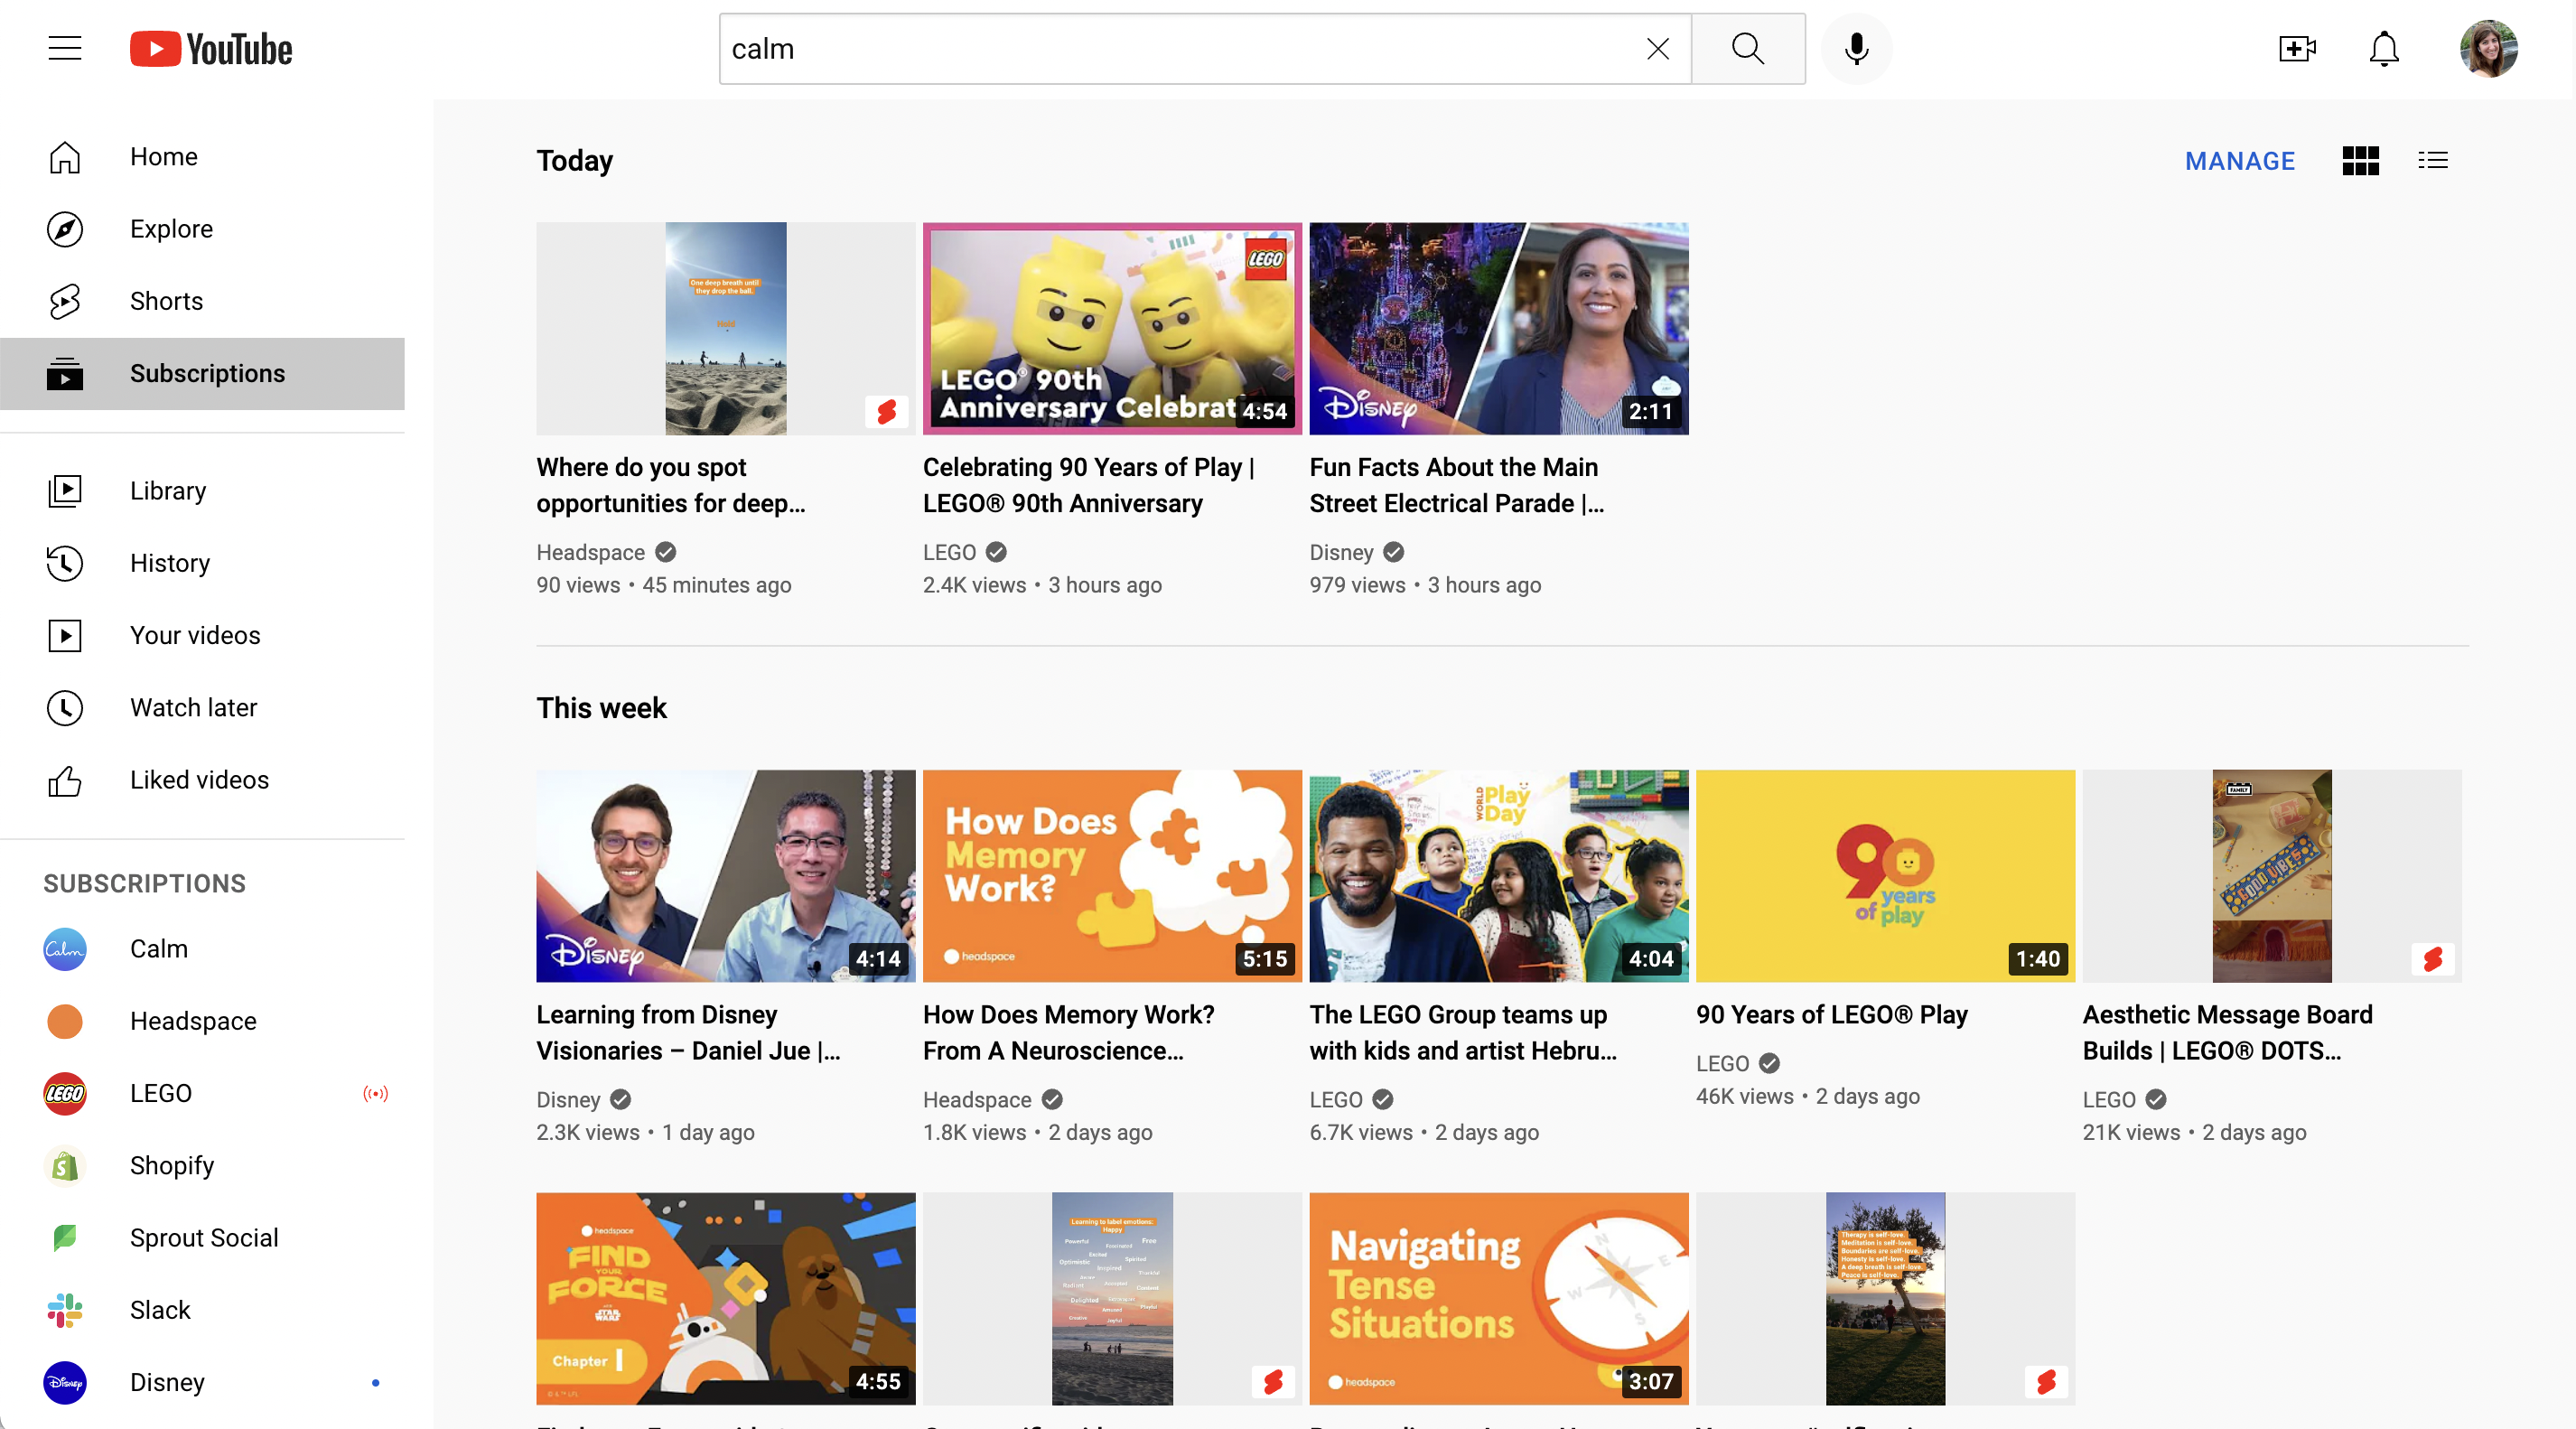Click the History icon in sidebar
This screenshot has width=2576, height=1429.
pos(65,563)
